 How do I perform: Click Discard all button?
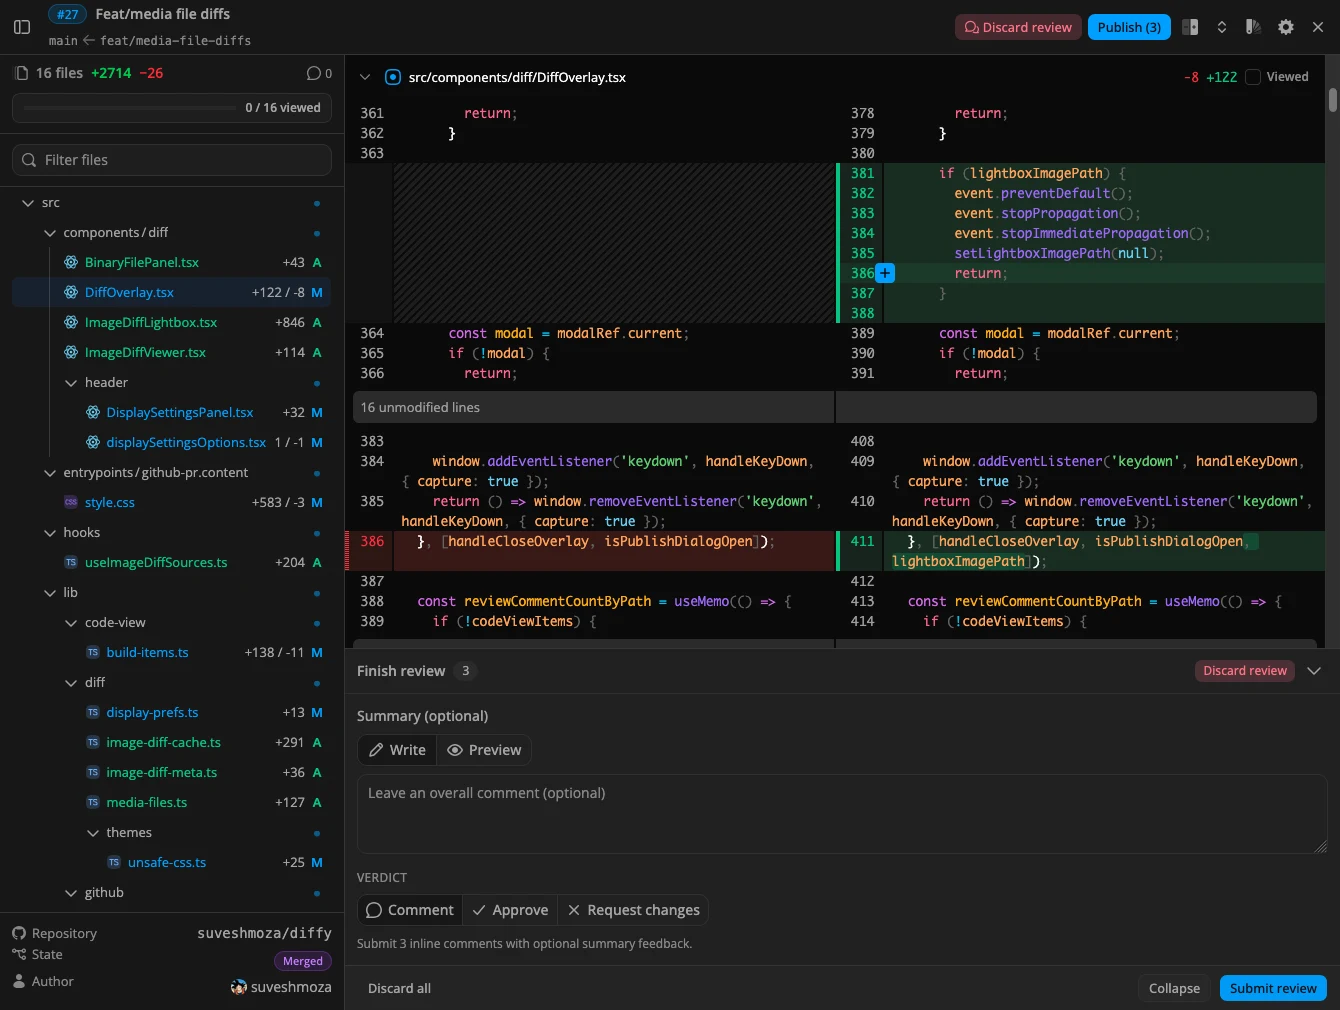click(399, 988)
